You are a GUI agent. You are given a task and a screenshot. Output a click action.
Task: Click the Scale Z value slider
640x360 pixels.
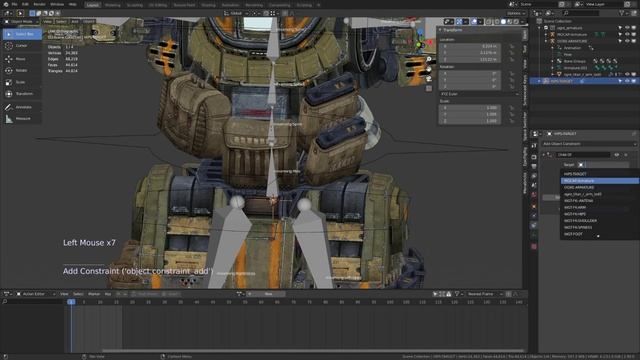click(470, 121)
